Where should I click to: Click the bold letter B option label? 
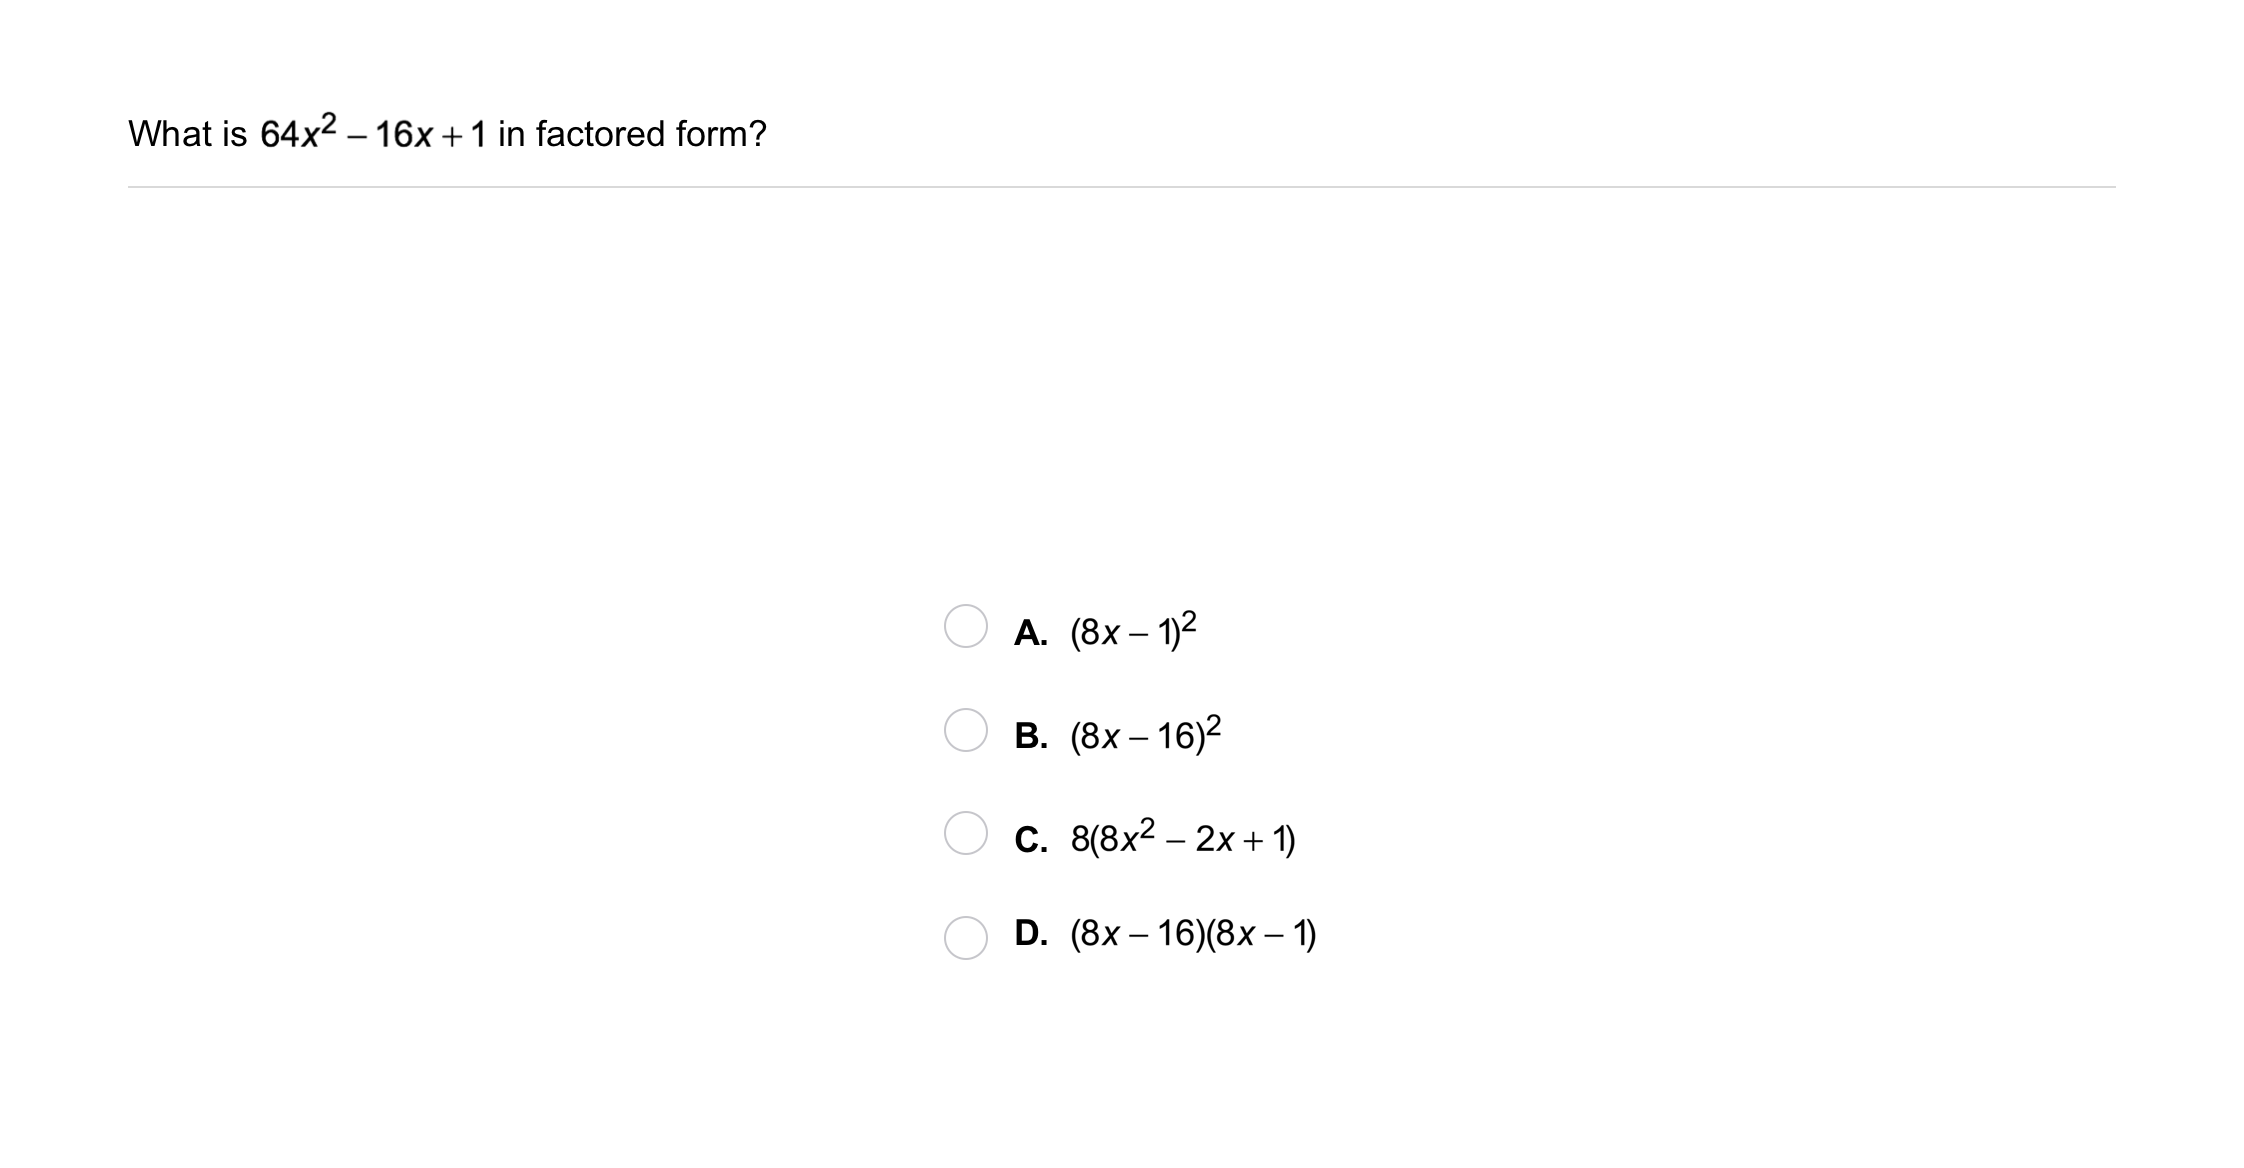pos(1030,736)
